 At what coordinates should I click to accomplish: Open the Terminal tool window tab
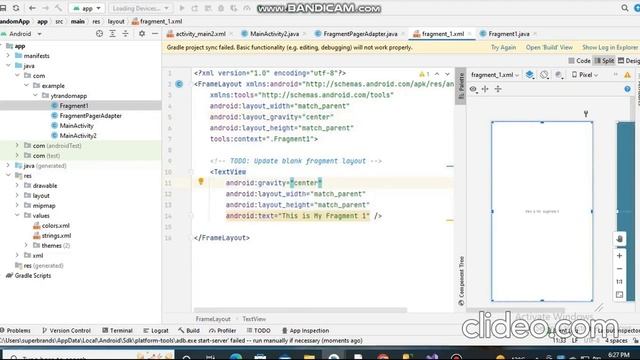click(x=118, y=331)
